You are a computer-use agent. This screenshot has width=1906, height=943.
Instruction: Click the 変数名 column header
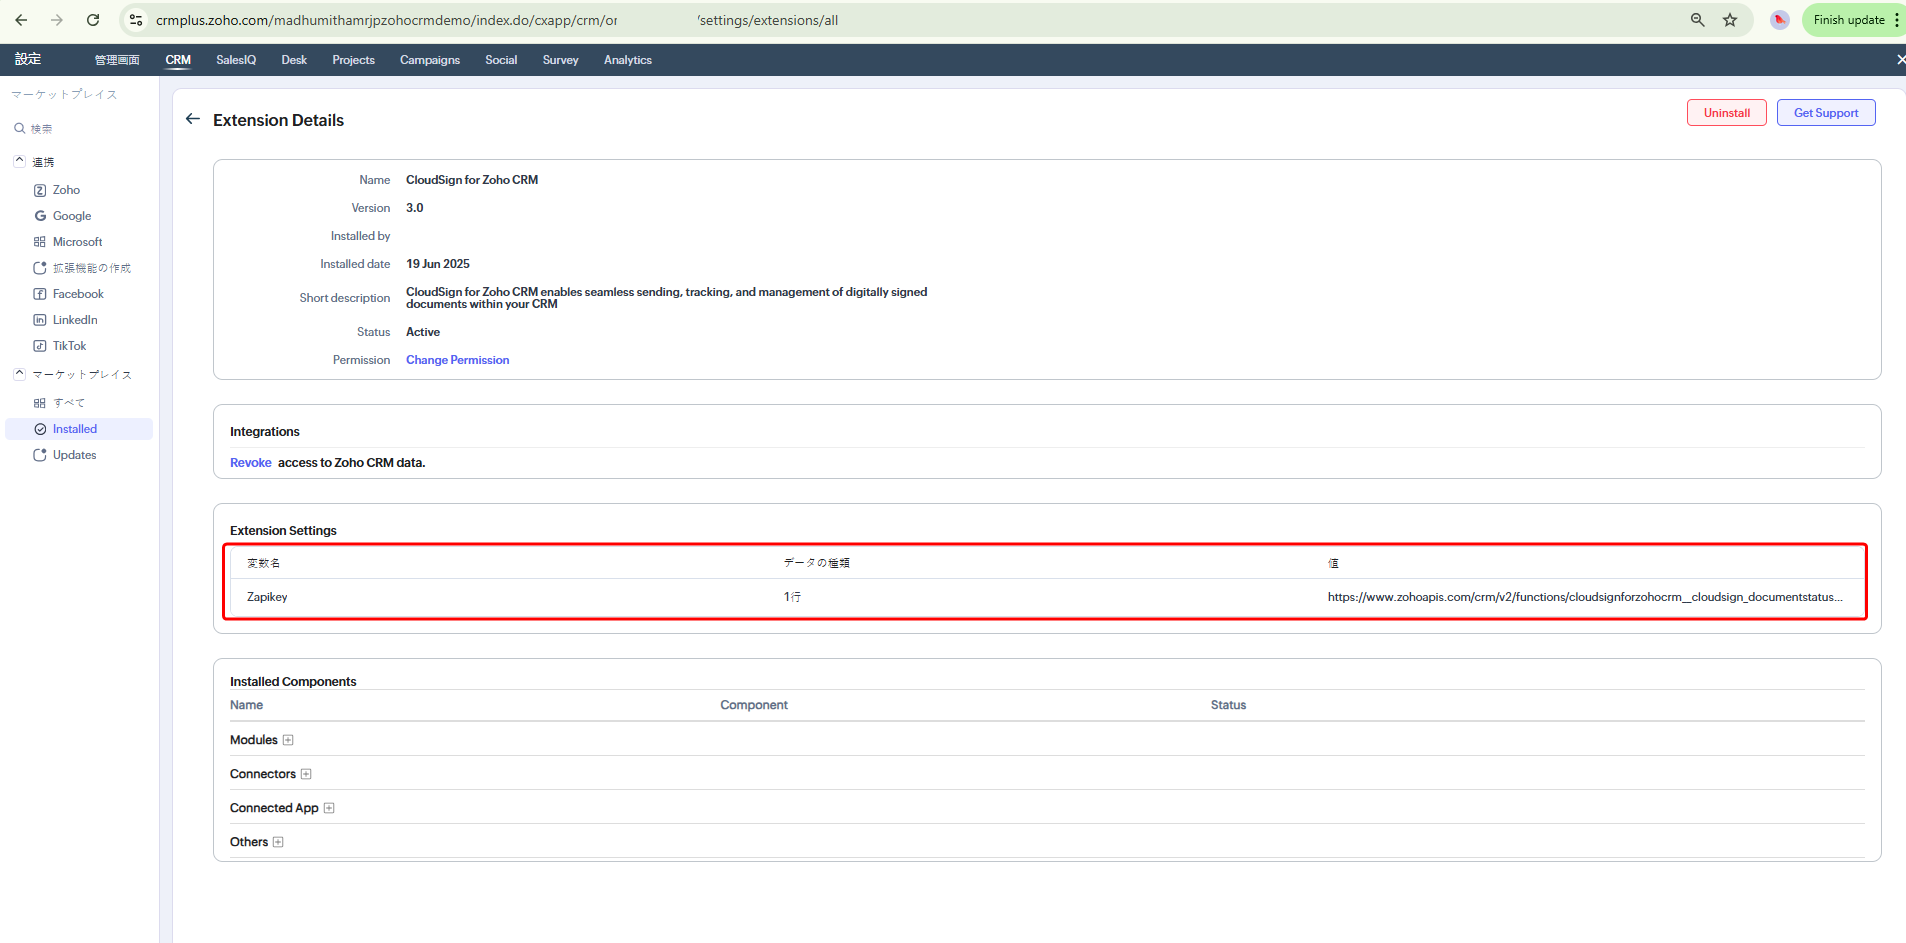tap(263, 563)
